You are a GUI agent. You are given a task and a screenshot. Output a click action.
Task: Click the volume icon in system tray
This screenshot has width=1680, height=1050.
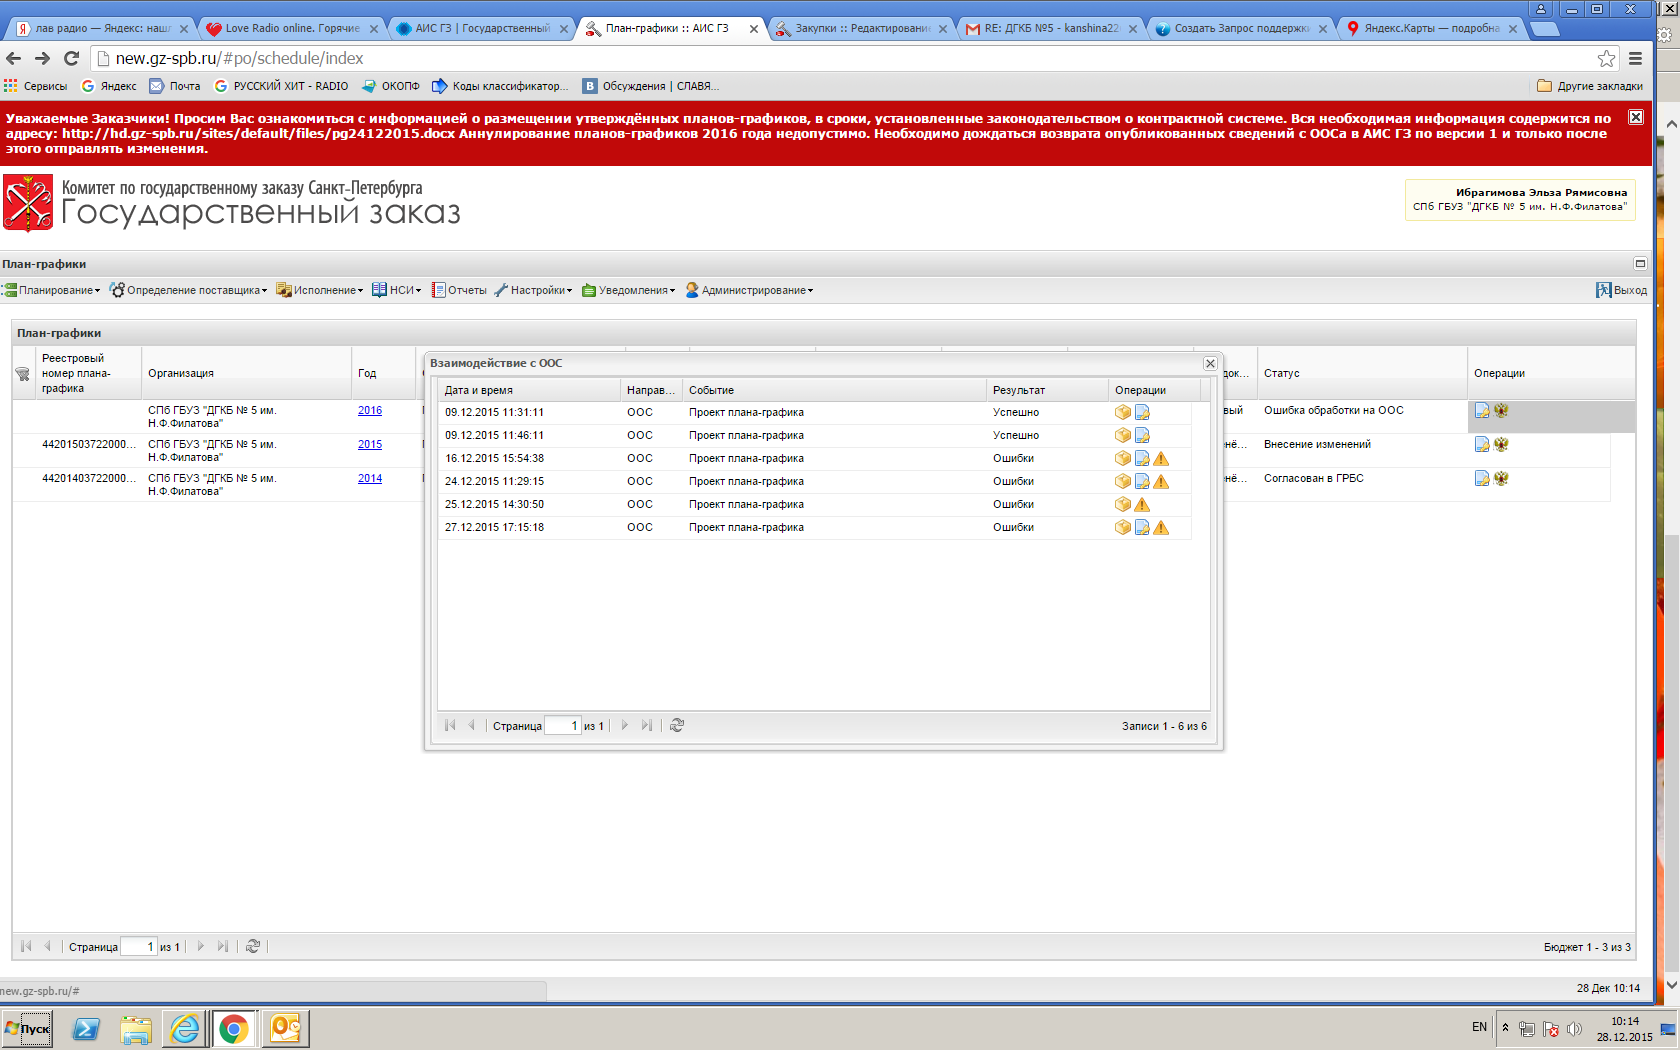(x=1574, y=1029)
